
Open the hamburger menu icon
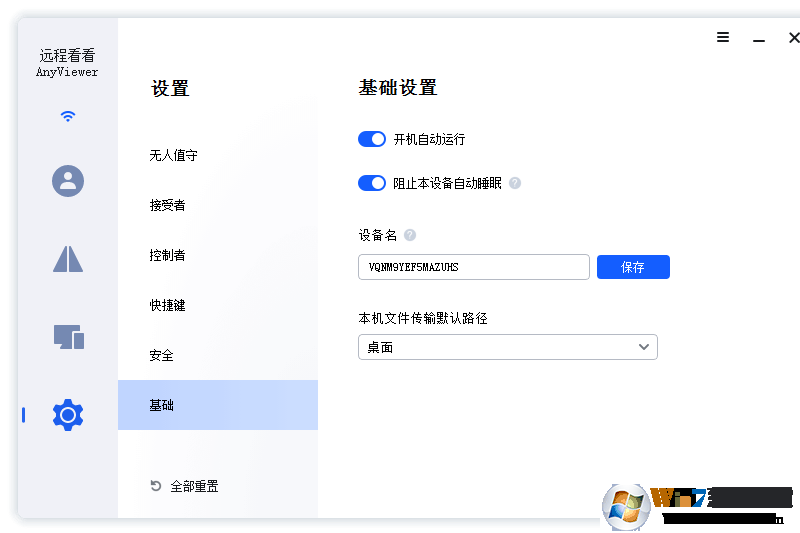(723, 37)
